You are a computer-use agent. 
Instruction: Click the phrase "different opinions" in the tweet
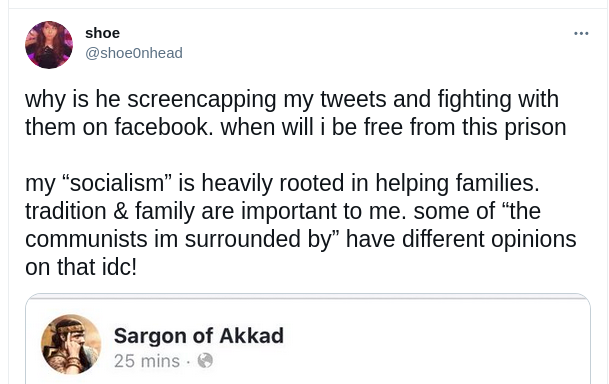coord(489,239)
